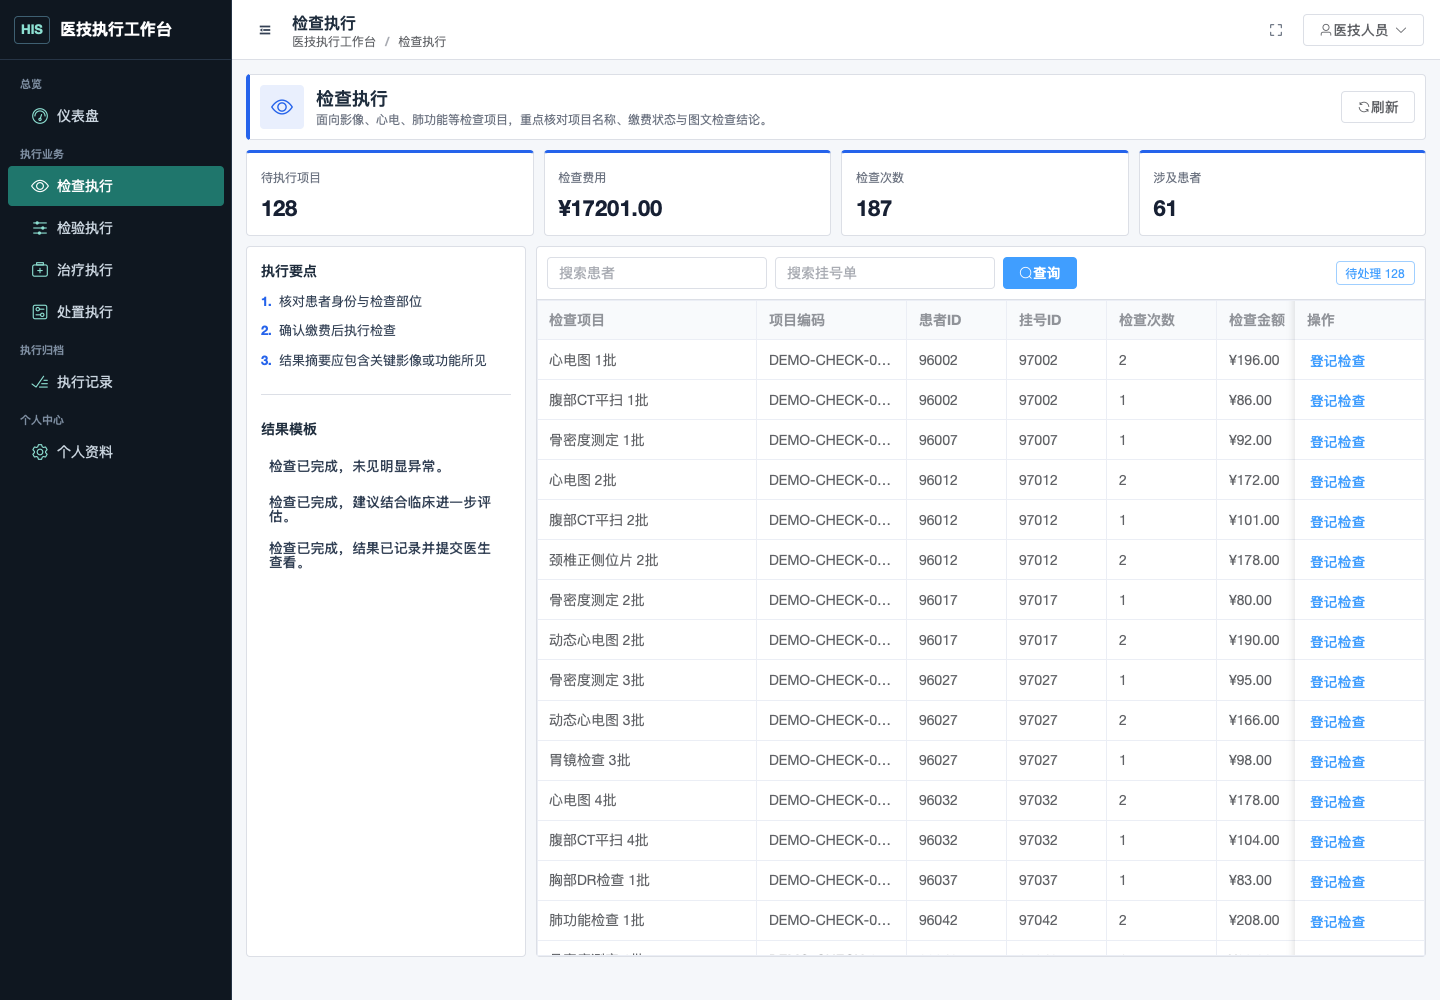The height and width of the screenshot is (1000, 1440).
Task: Select template 检查已完成，建议结合临床进一步评估。
Action: [385, 509]
